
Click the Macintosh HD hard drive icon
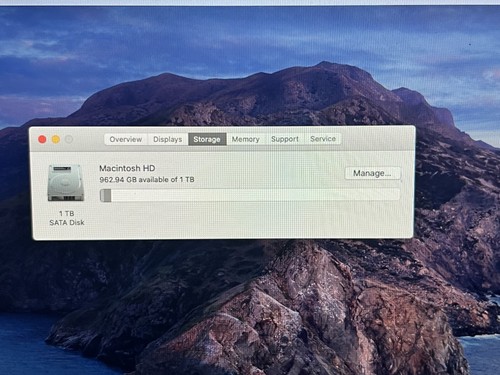(66, 183)
